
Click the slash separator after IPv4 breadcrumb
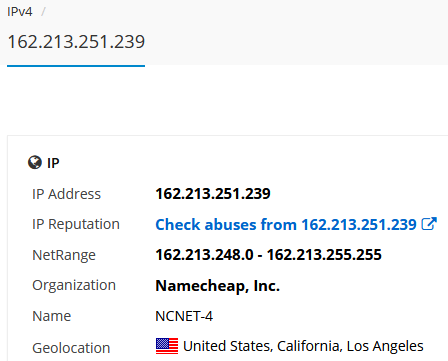43,12
